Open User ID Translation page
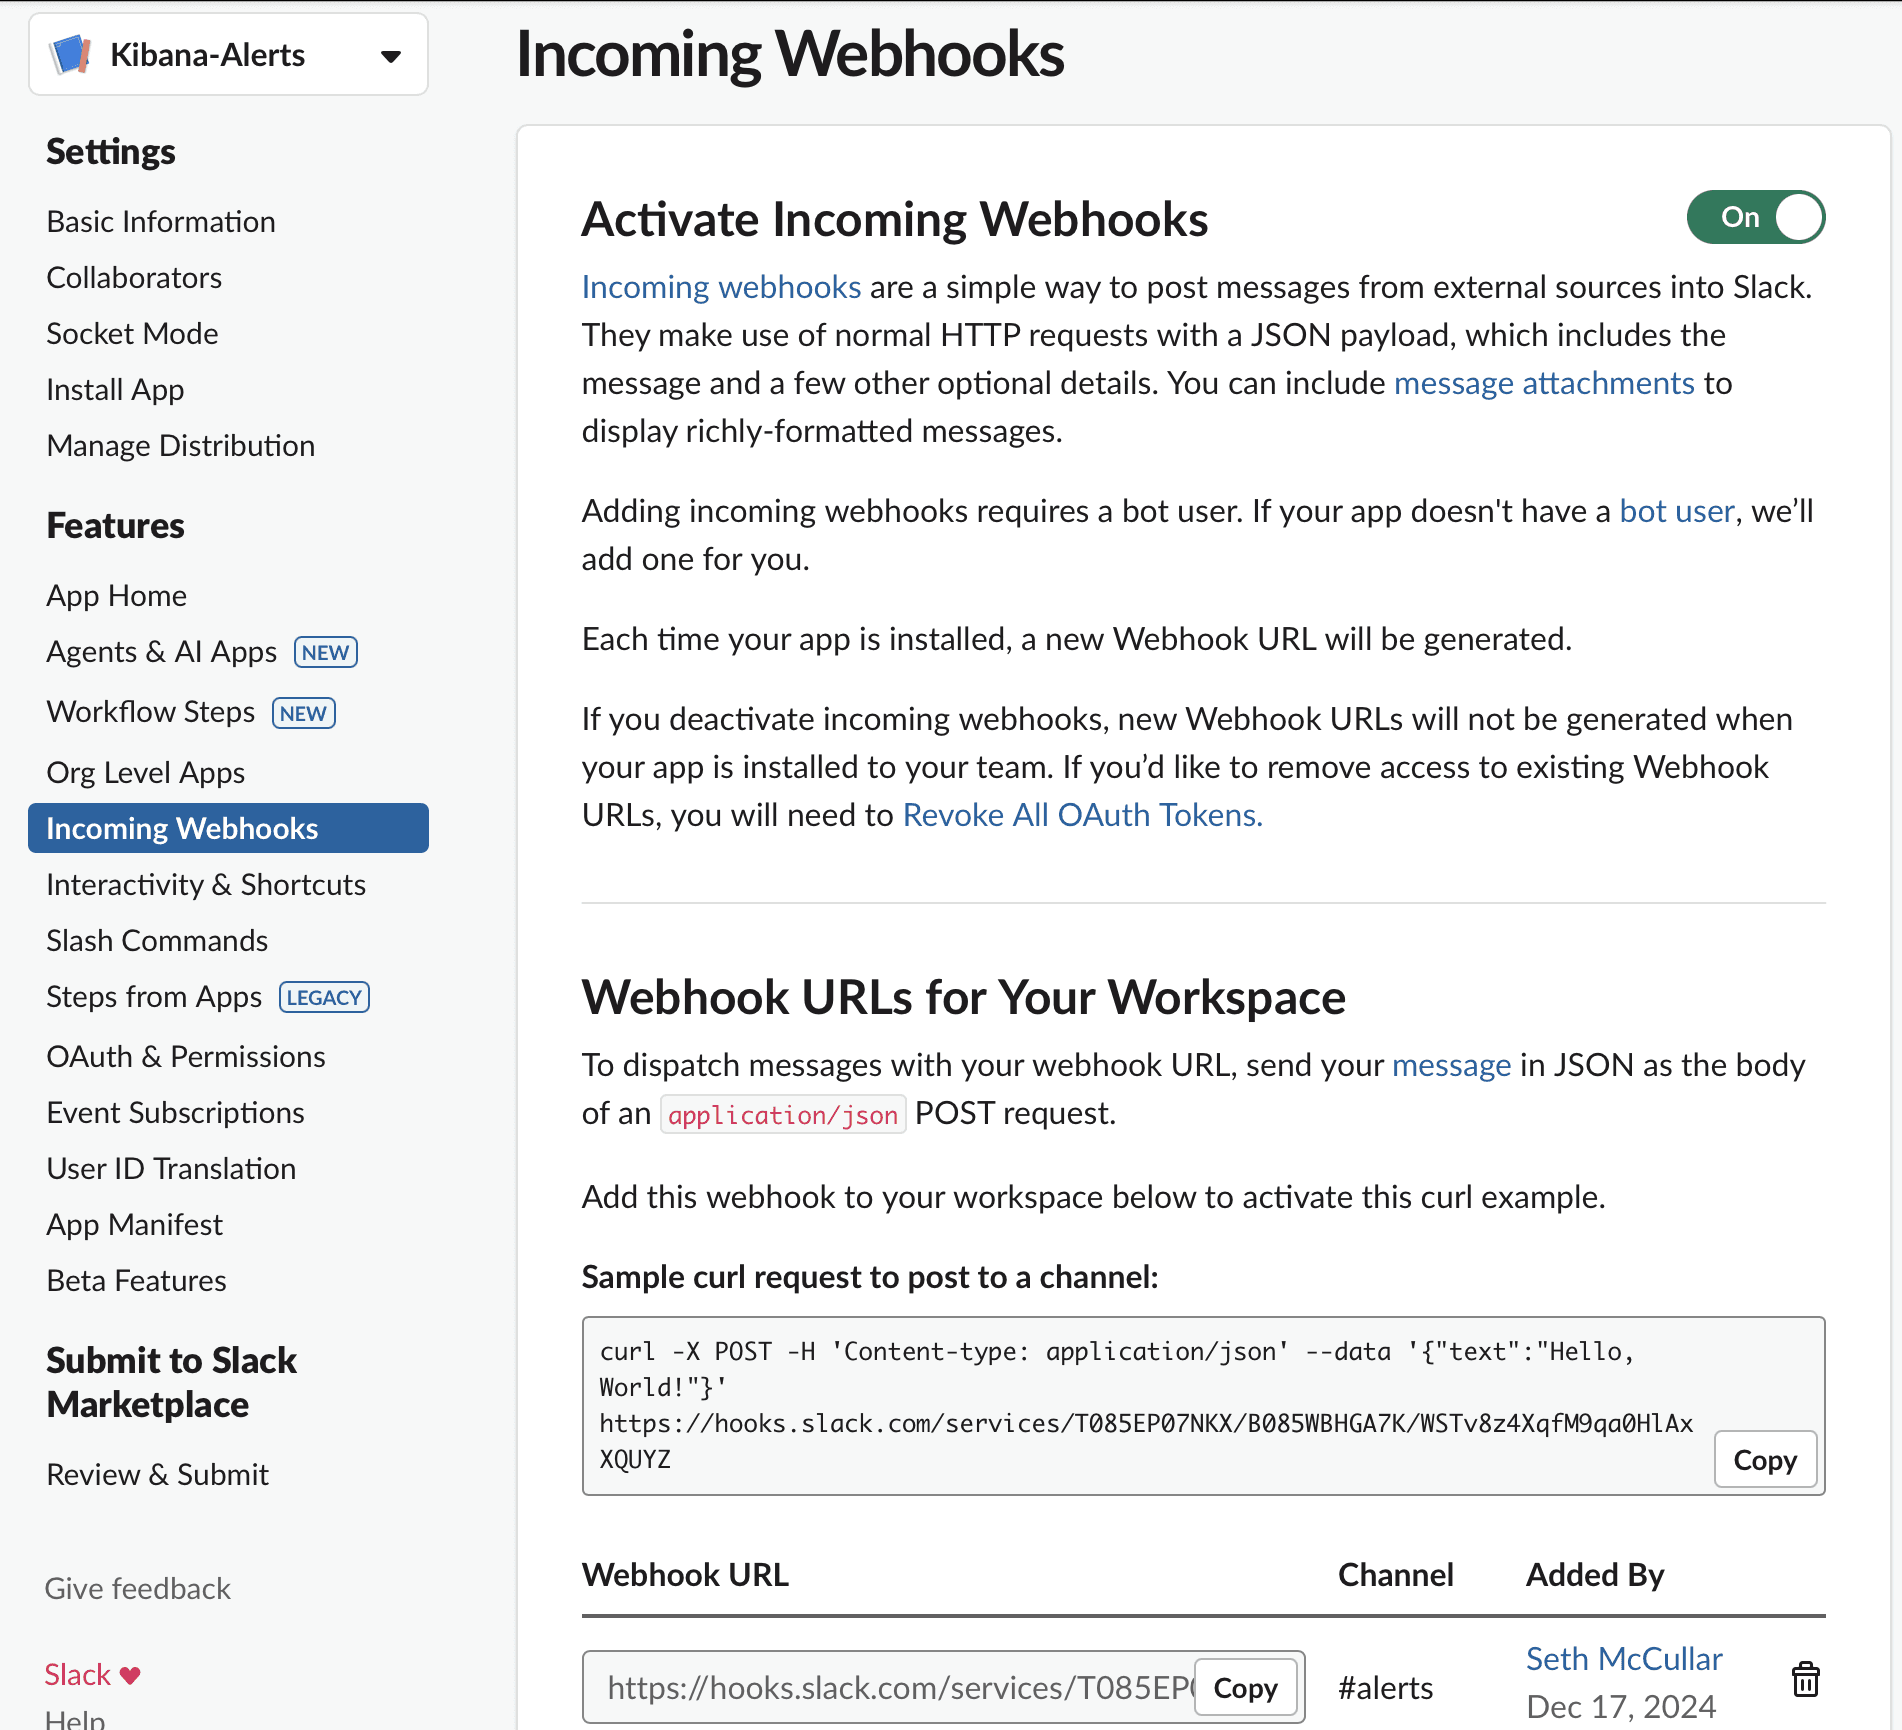The width and height of the screenshot is (1902, 1730). tap(171, 1169)
